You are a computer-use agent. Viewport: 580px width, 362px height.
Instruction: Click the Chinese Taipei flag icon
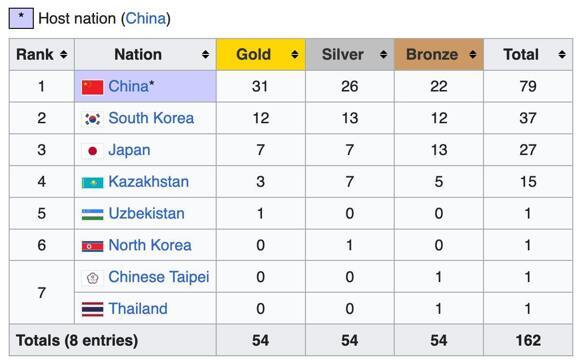click(x=92, y=278)
